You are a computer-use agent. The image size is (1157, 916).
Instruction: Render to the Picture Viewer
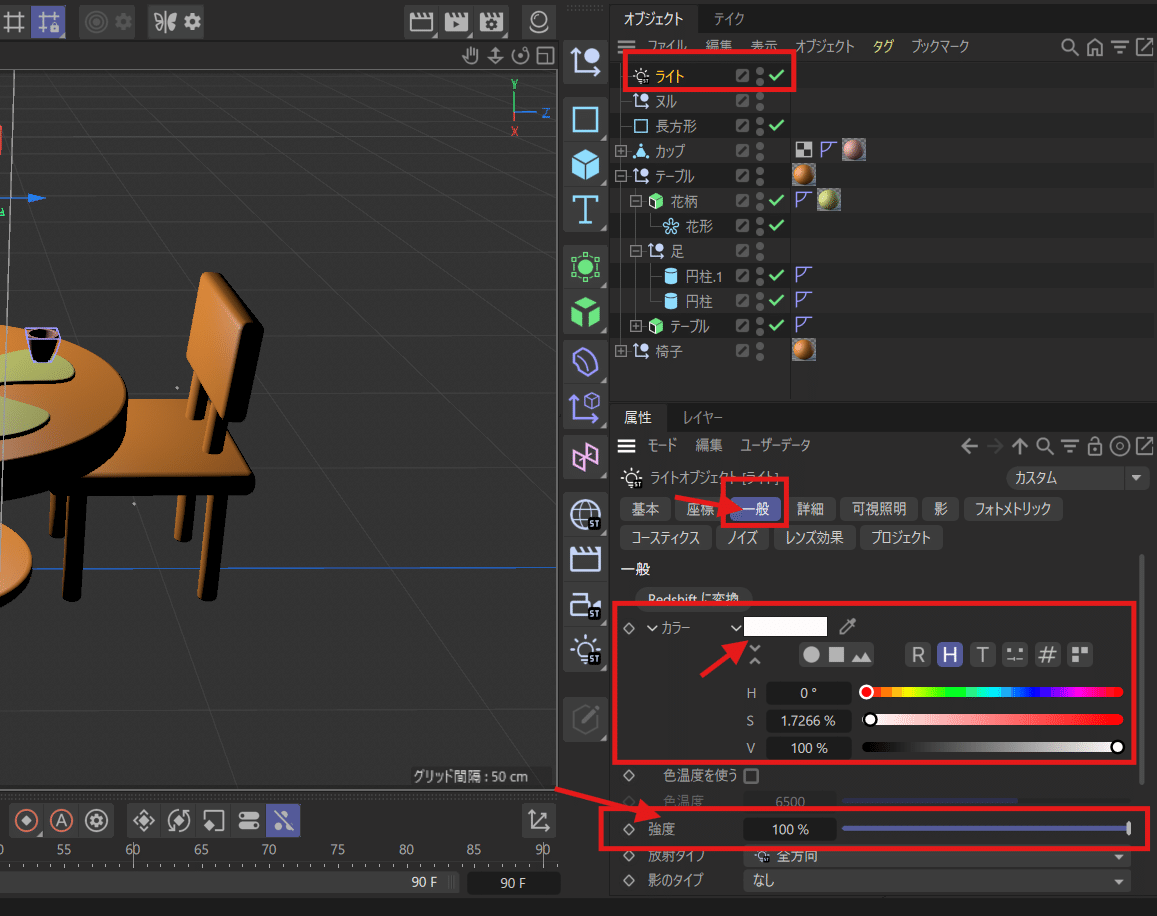click(x=458, y=22)
